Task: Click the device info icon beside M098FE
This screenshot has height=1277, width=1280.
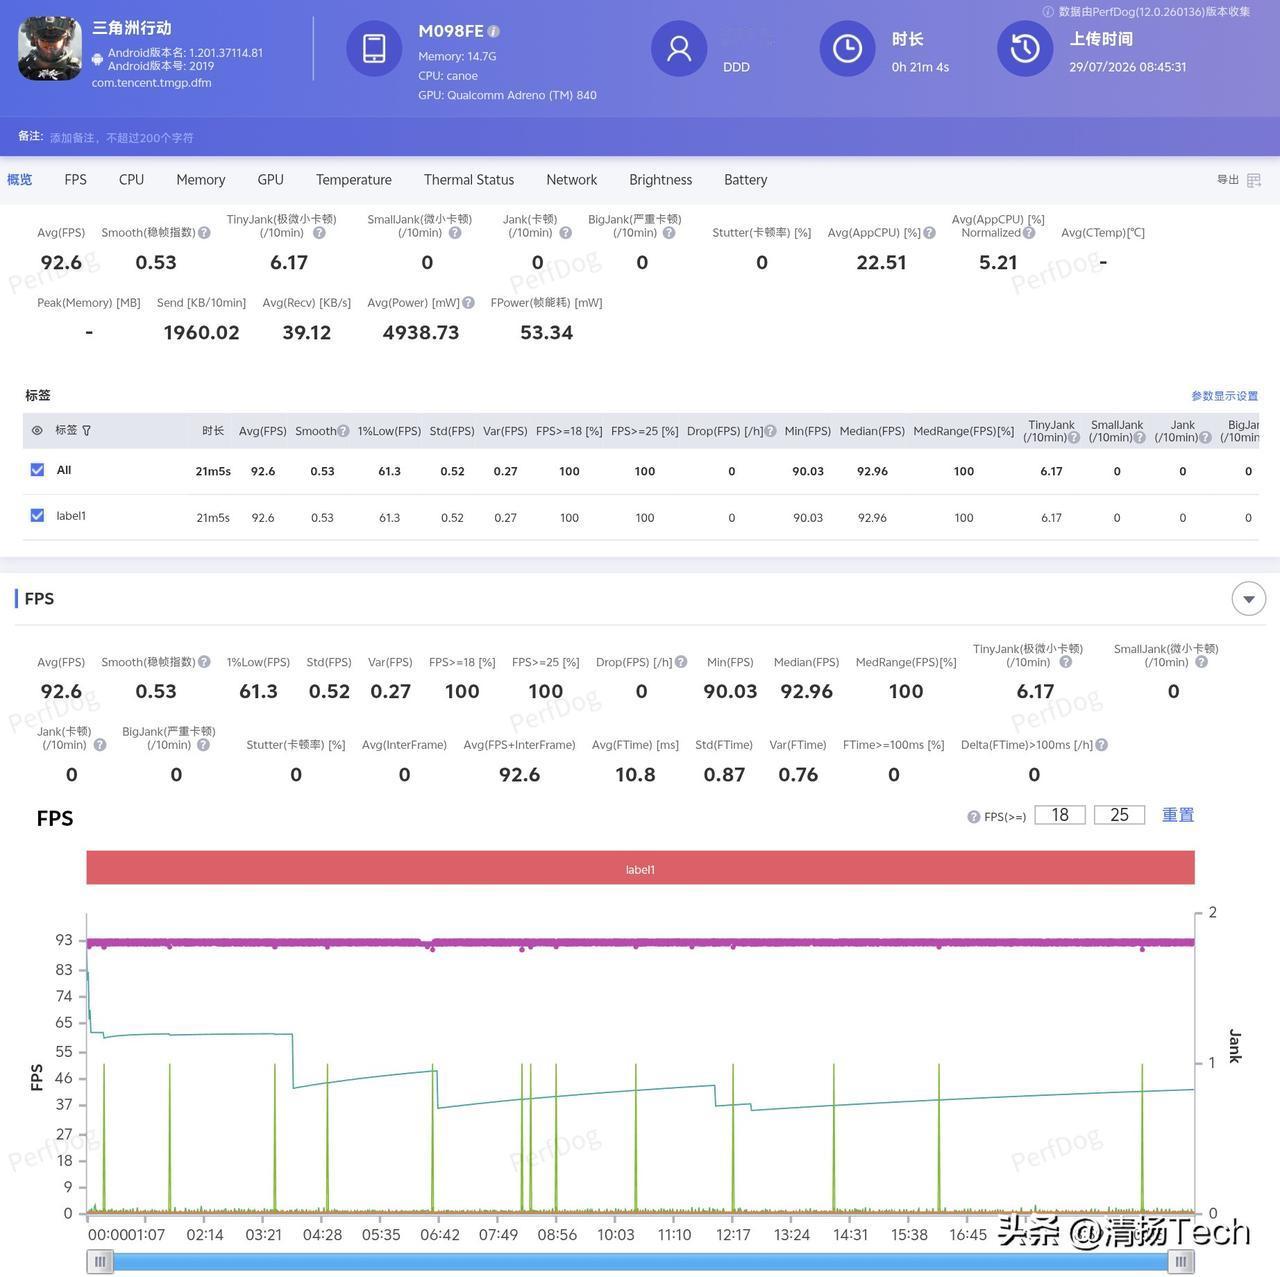Action: (494, 31)
